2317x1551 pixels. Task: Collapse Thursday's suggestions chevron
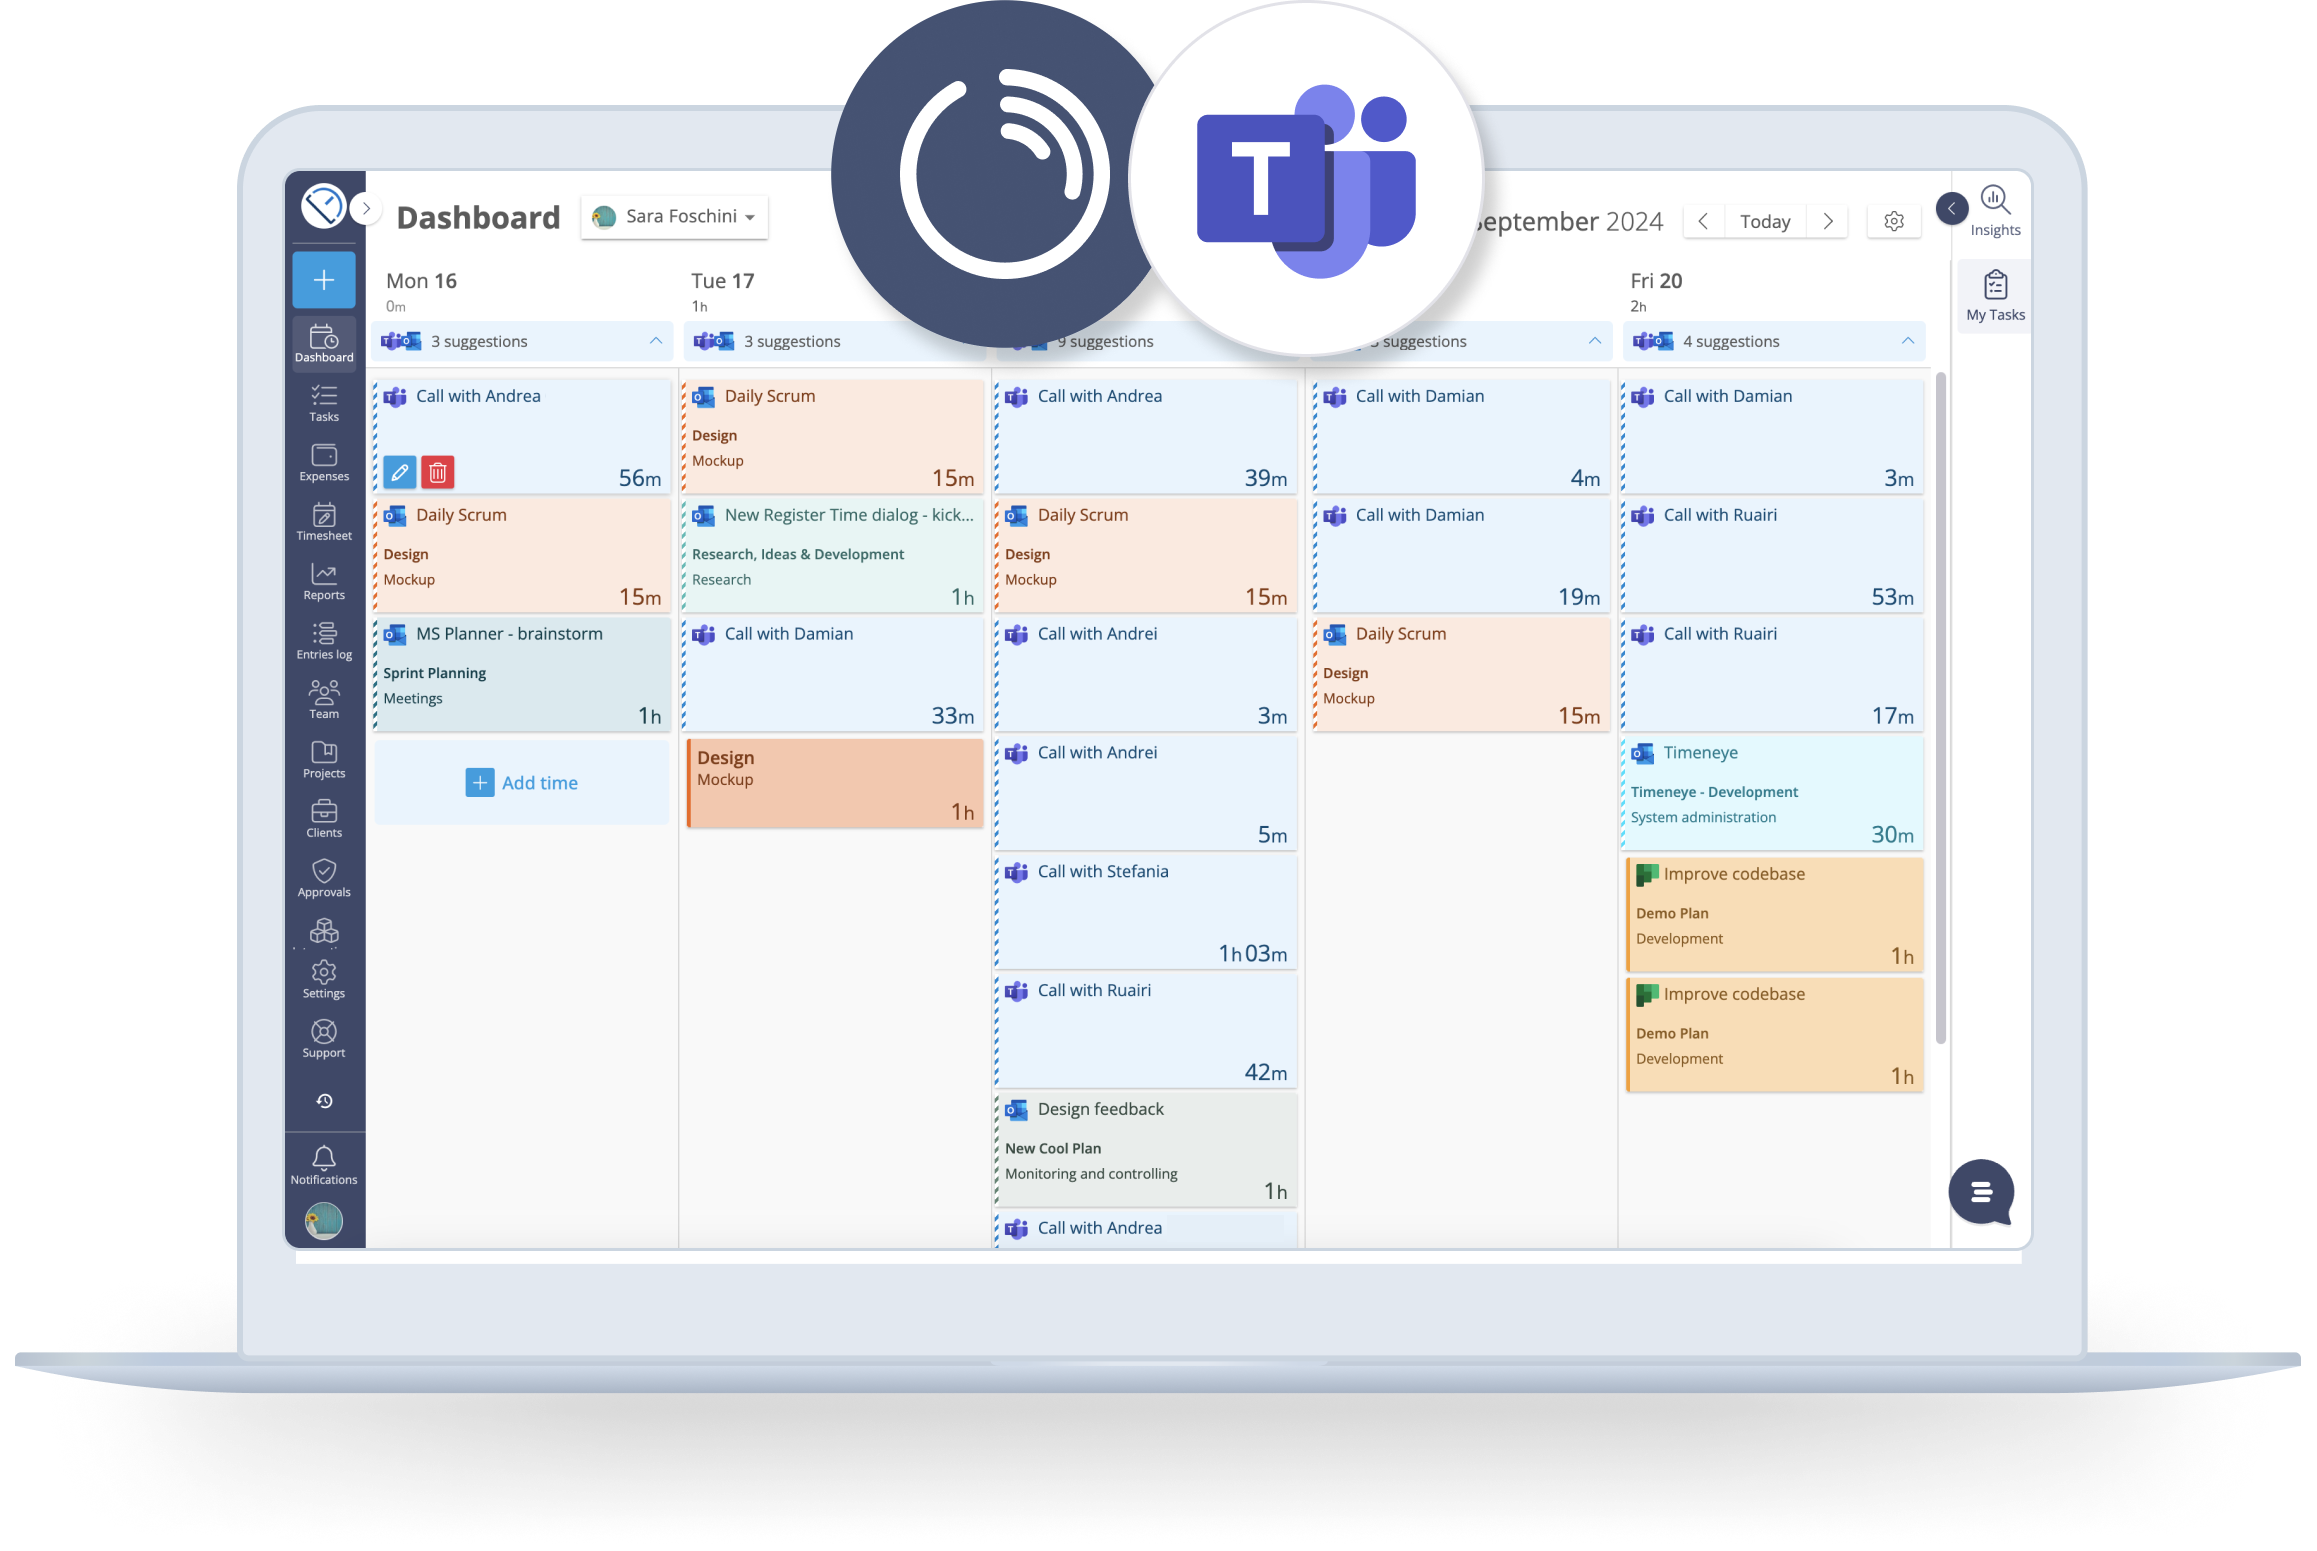pos(1595,341)
